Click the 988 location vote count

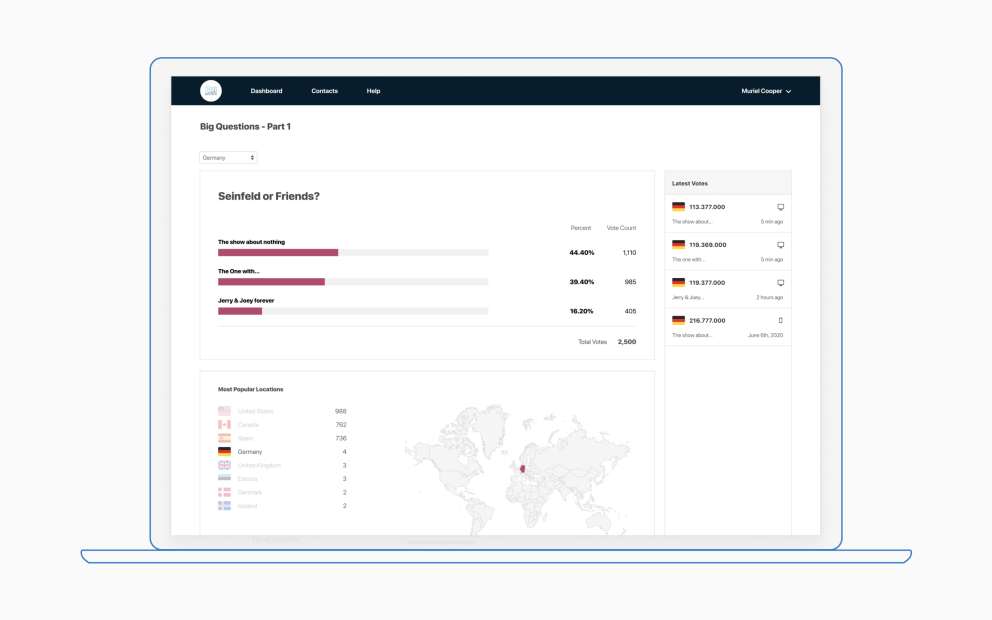340,411
